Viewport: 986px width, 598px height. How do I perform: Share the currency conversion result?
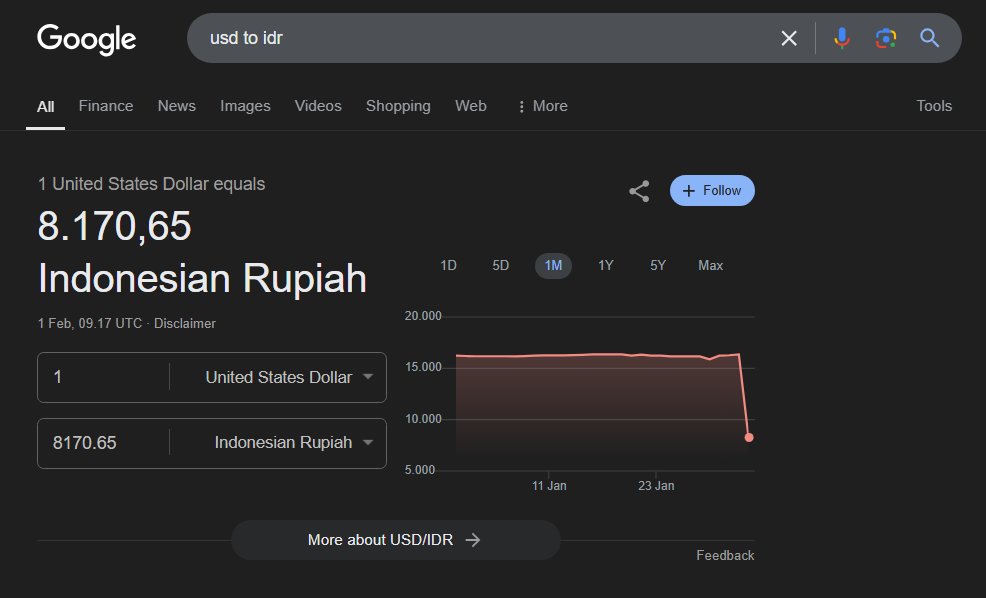pyautogui.click(x=639, y=191)
